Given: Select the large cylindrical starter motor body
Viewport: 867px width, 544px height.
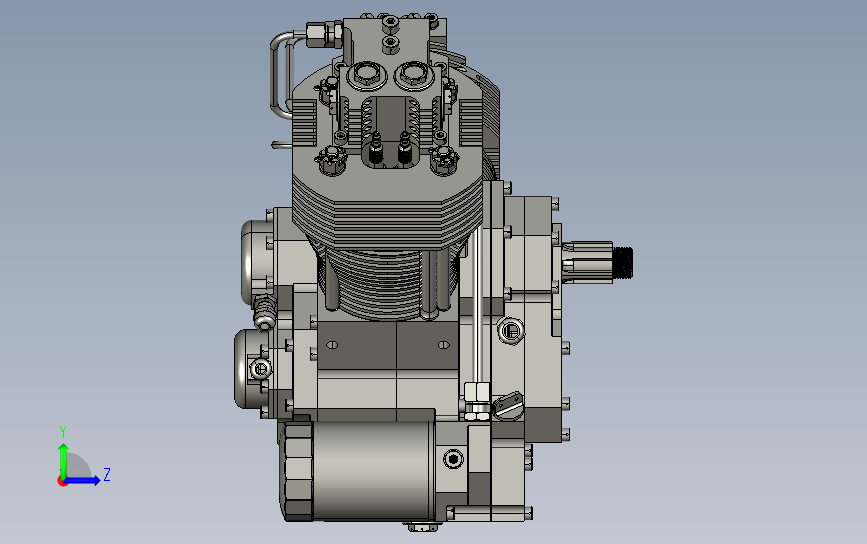Looking at the screenshot, I should pyautogui.click(x=373, y=470).
